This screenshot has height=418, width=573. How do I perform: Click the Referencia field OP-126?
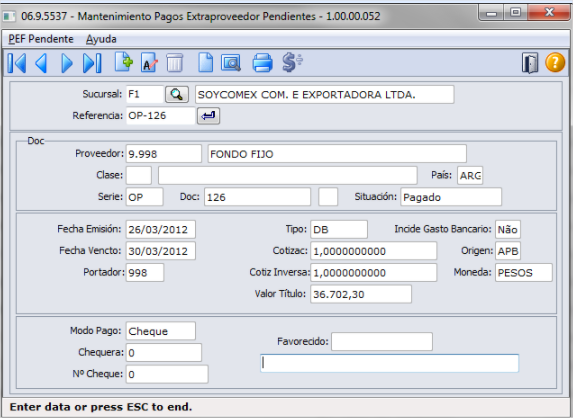tap(160, 116)
